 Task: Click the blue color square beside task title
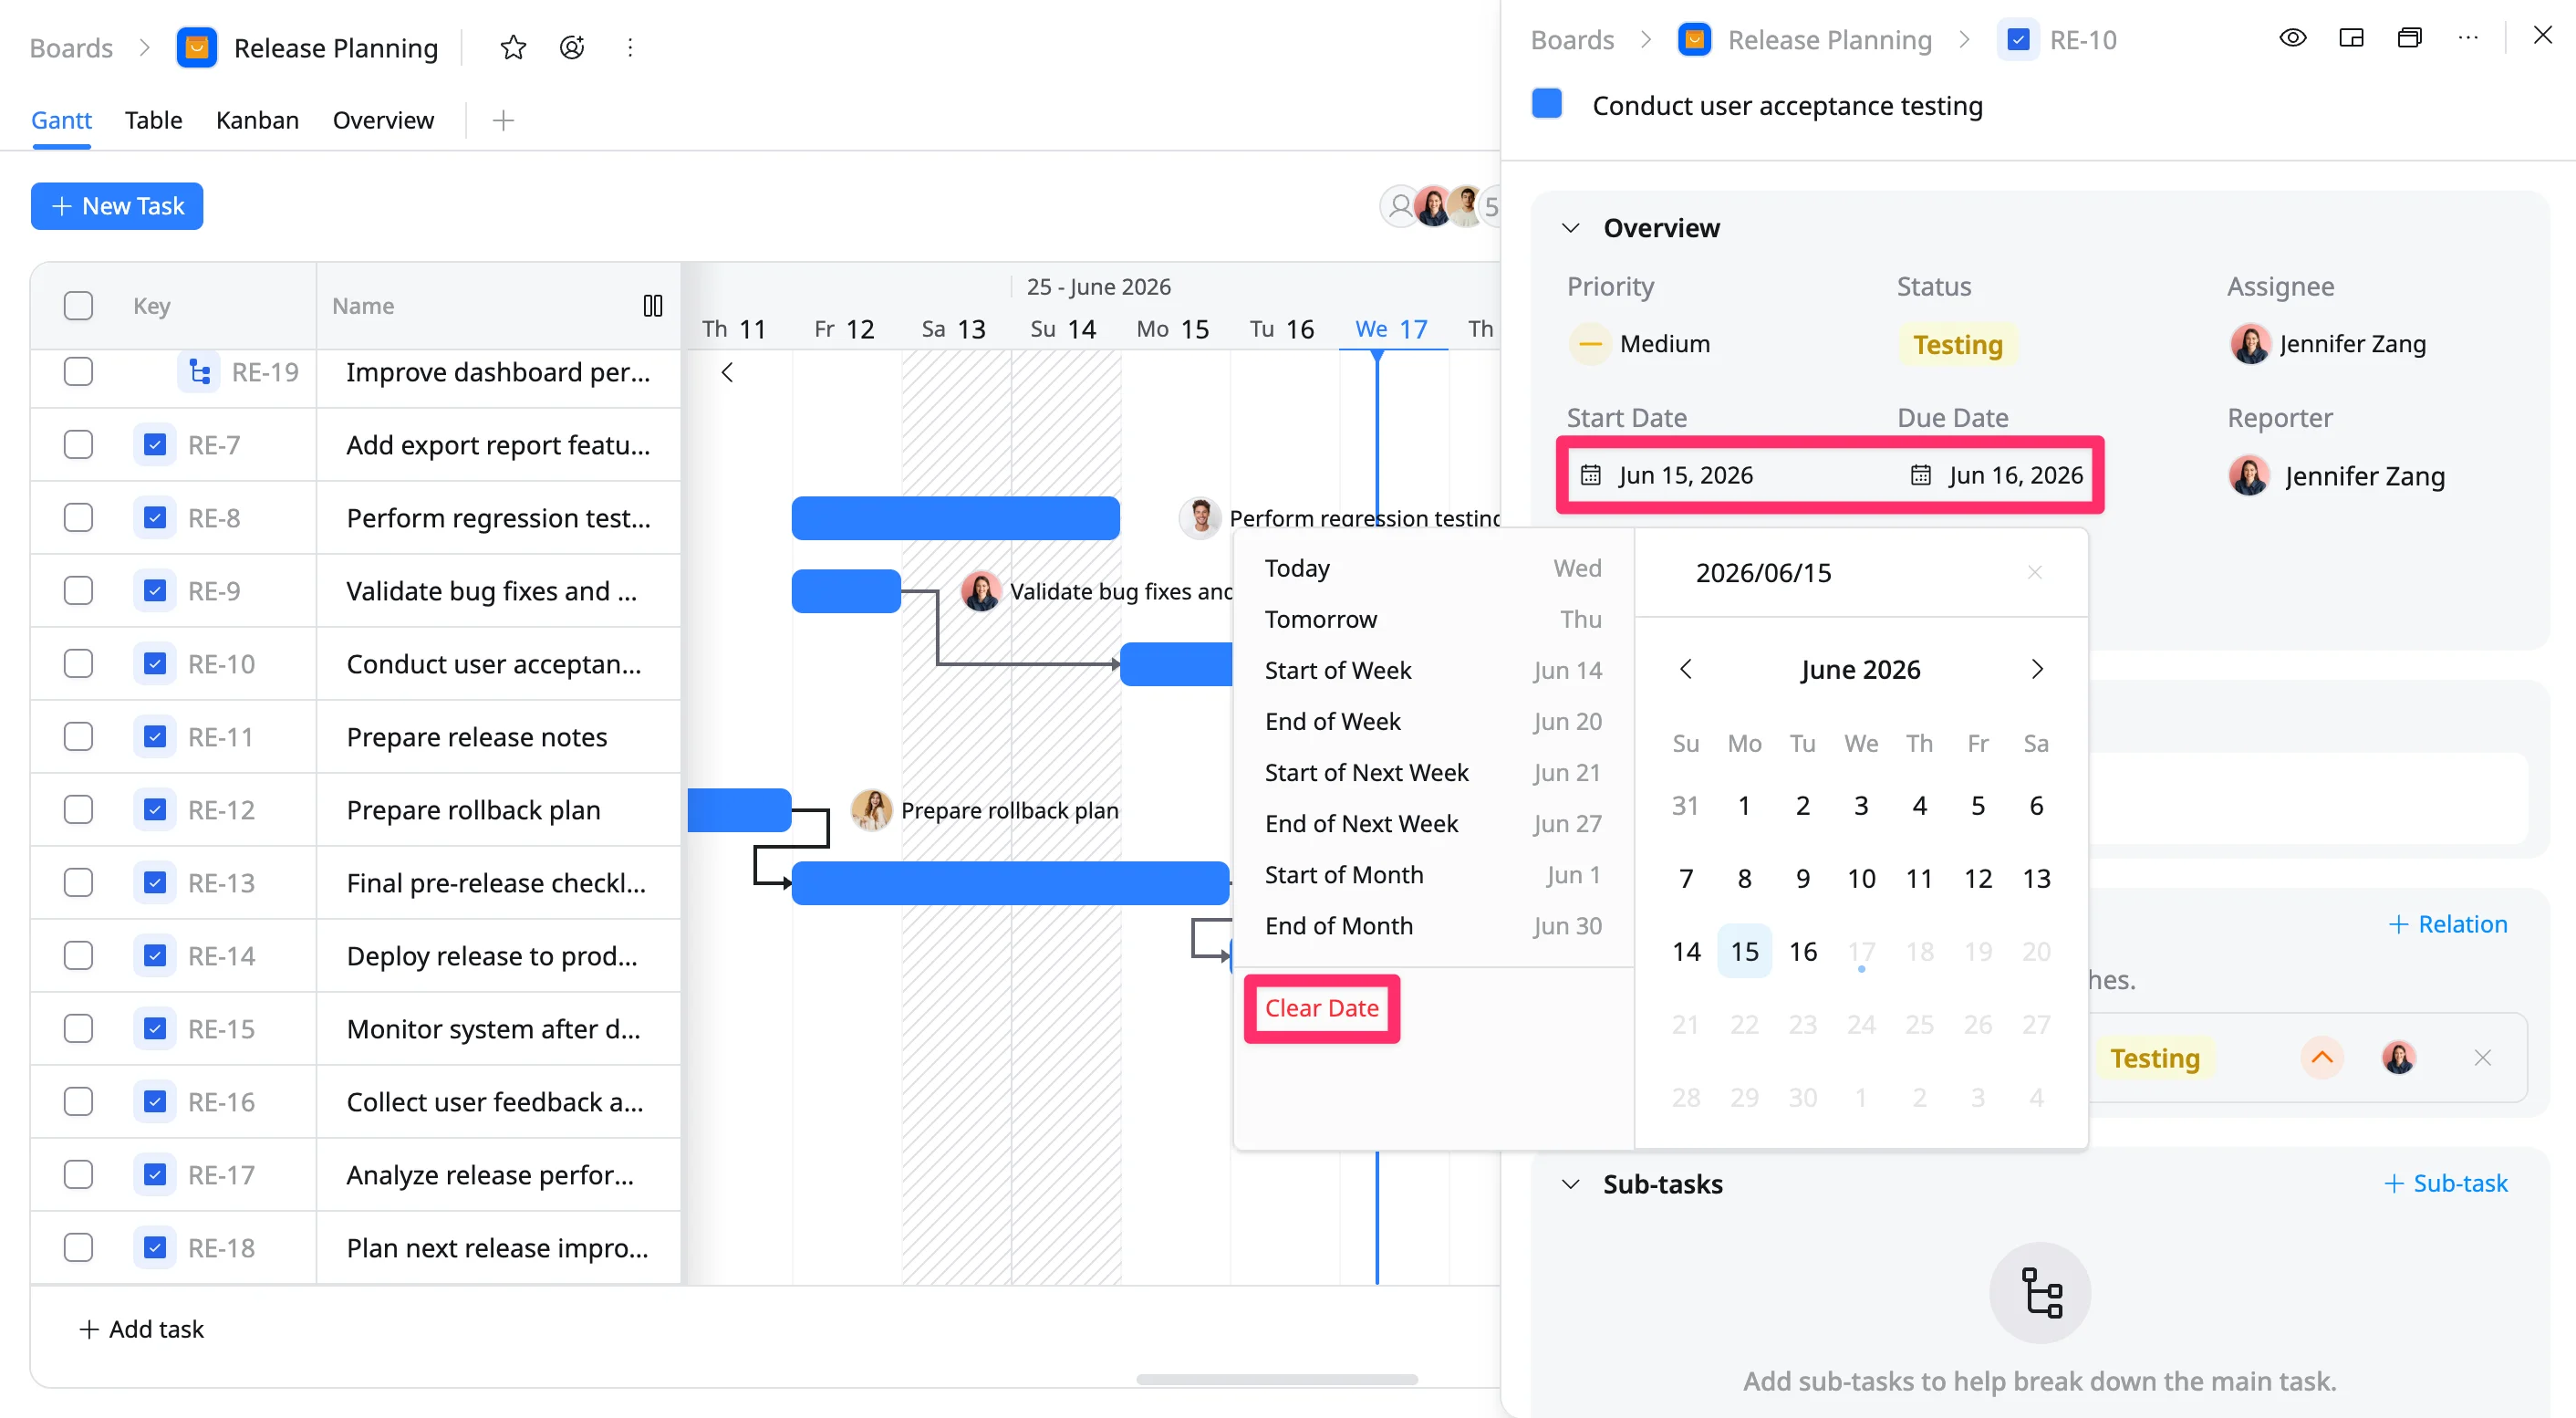(1546, 104)
